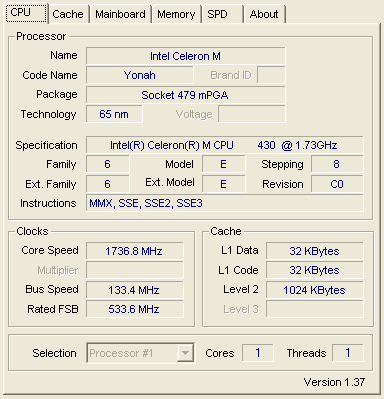Open the SPD tab
384x399 pixels.
click(x=223, y=14)
